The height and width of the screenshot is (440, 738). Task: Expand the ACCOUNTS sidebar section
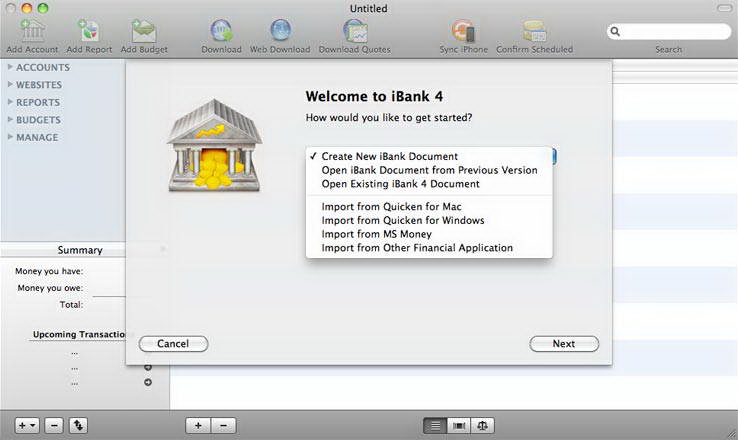pos(10,67)
